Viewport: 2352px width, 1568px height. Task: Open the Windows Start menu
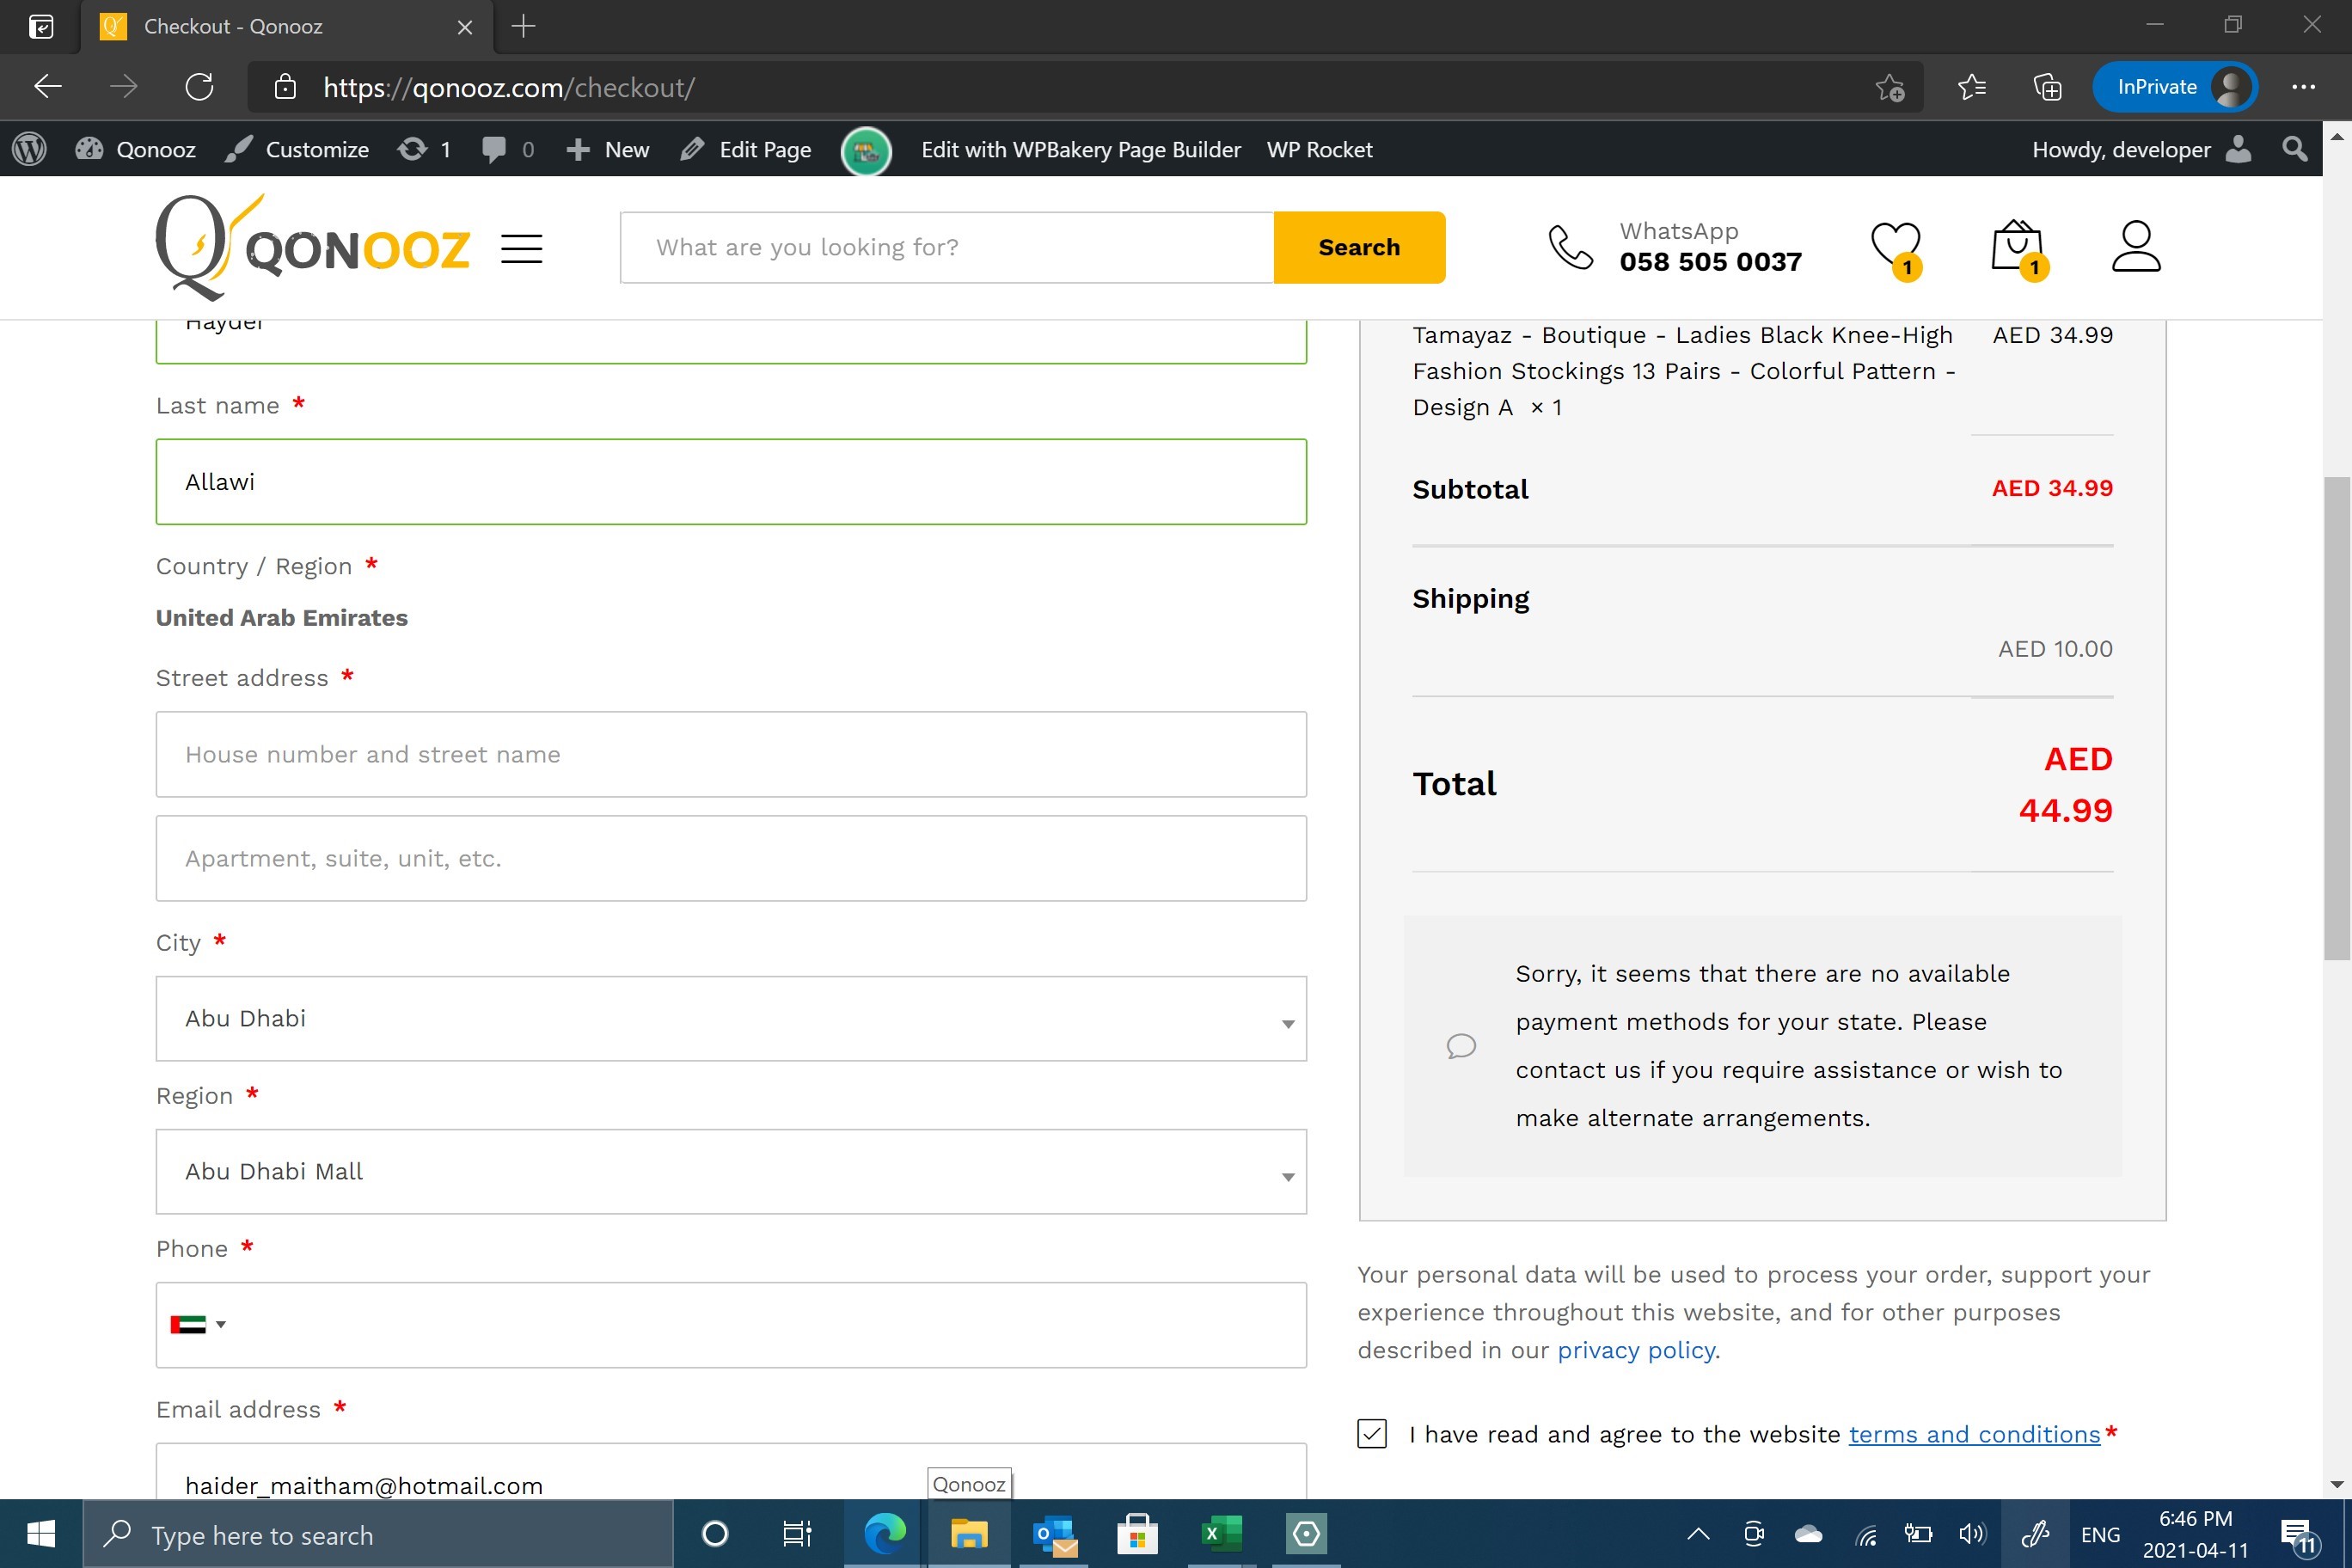(x=41, y=1533)
